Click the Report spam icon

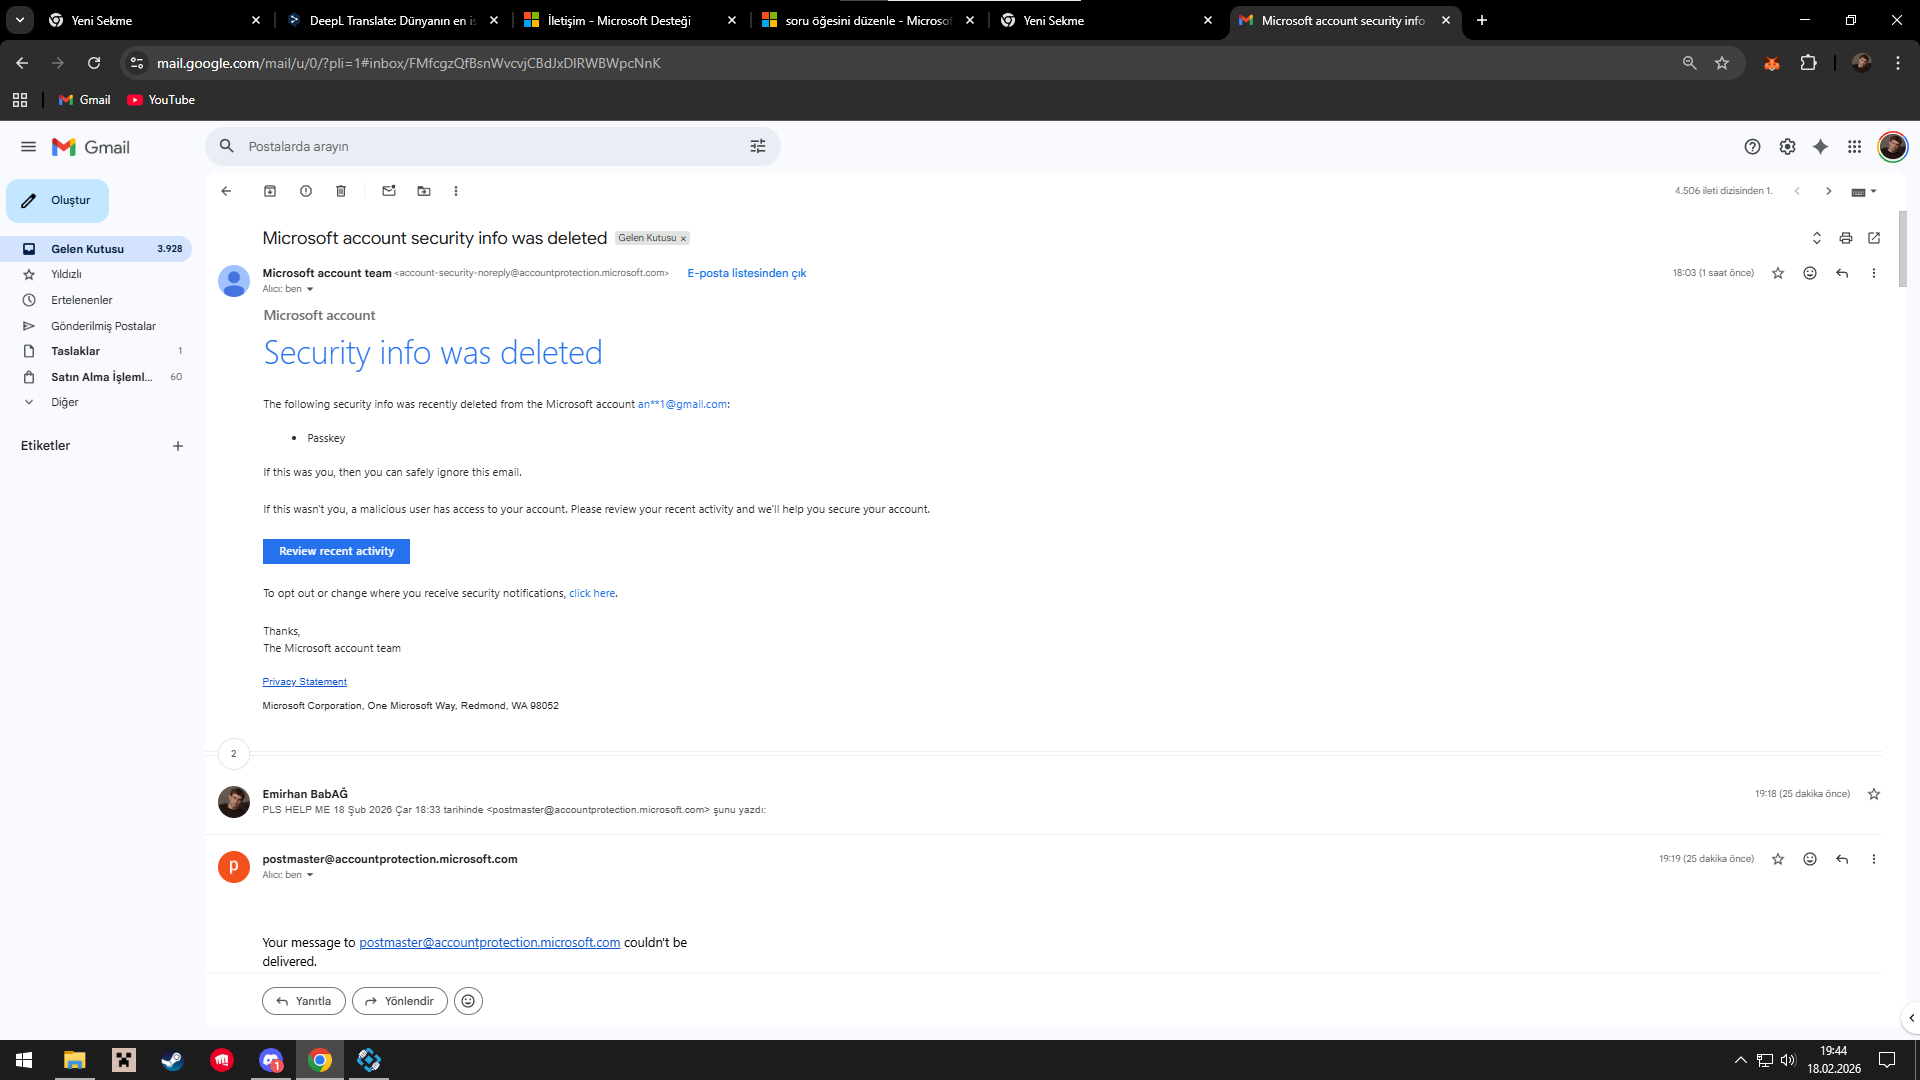tap(306, 191)
